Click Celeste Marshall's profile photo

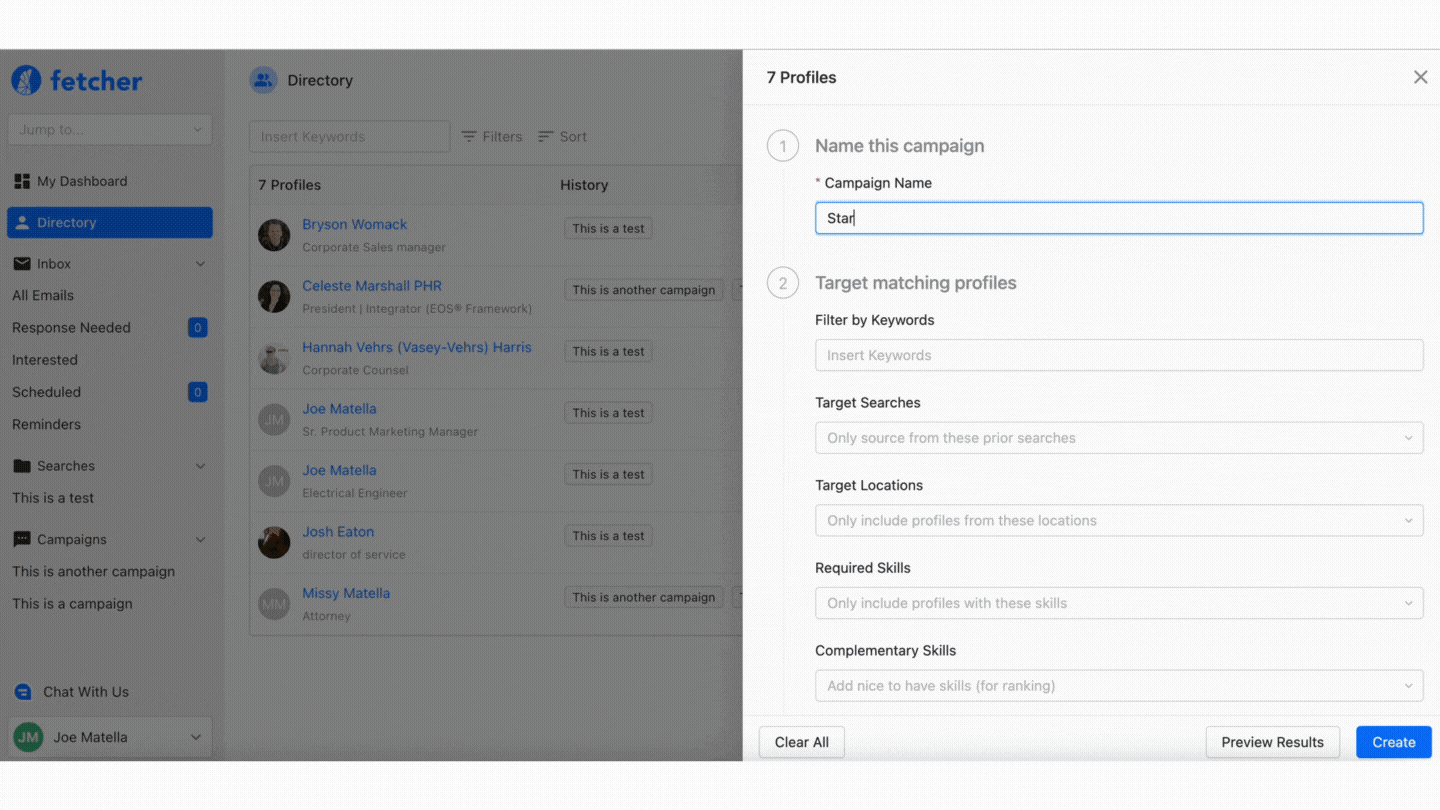[274, 296]
